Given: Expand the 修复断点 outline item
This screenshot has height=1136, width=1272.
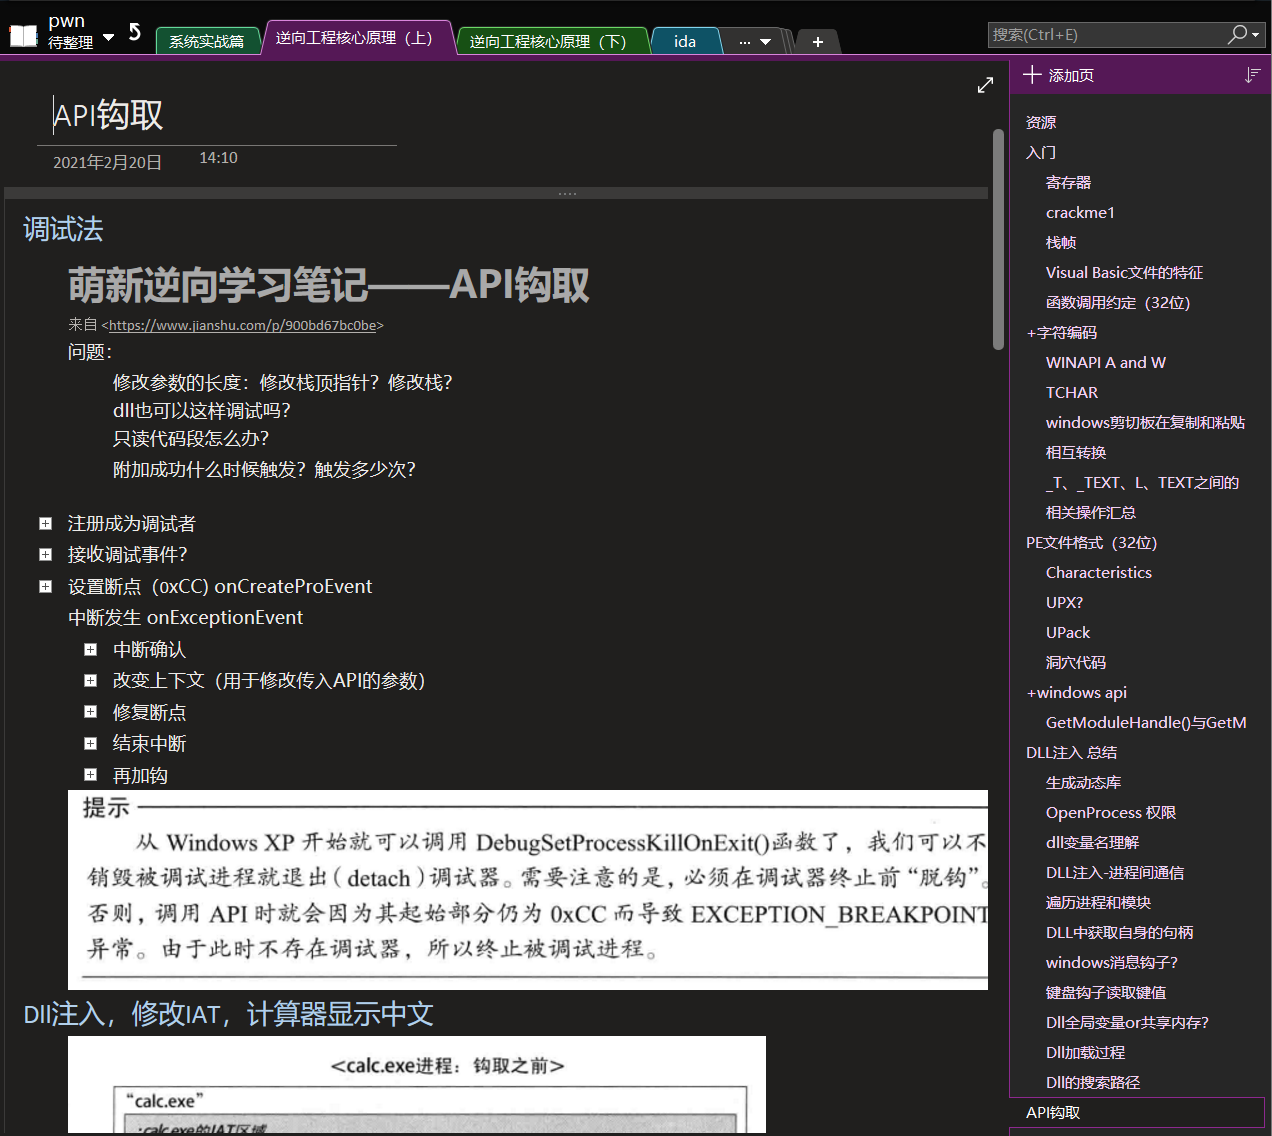Looking at the screenshot, I should pyautogui.click(x=90, y=712).
